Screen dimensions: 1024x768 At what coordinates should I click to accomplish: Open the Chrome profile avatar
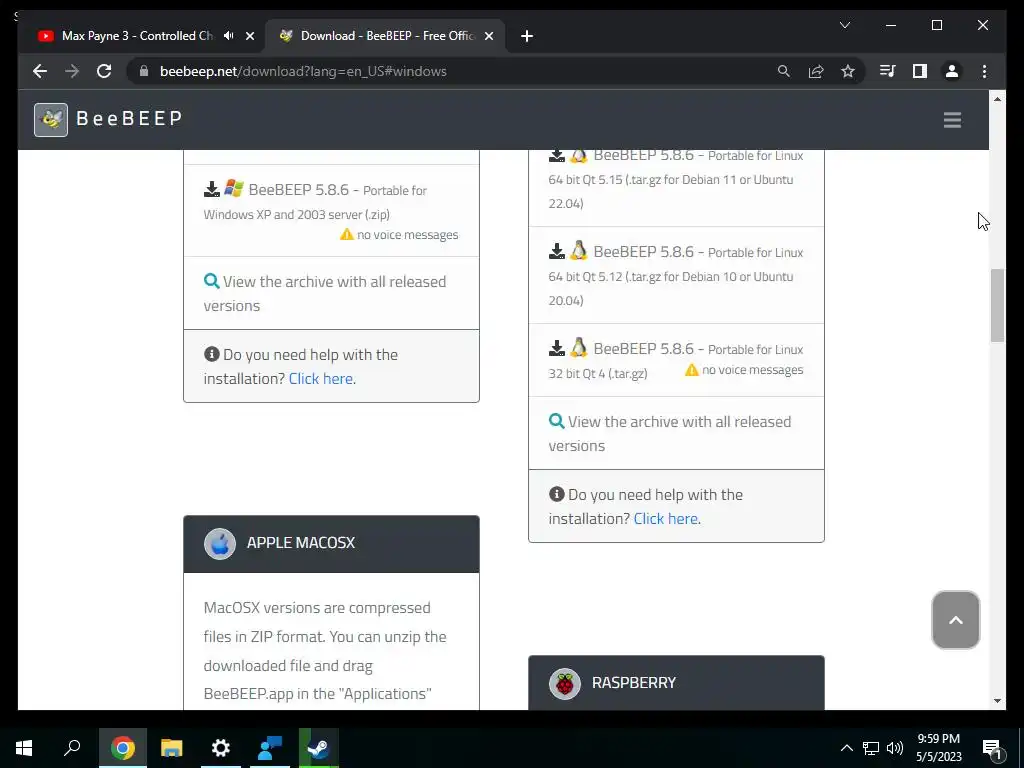coord(952,71)
